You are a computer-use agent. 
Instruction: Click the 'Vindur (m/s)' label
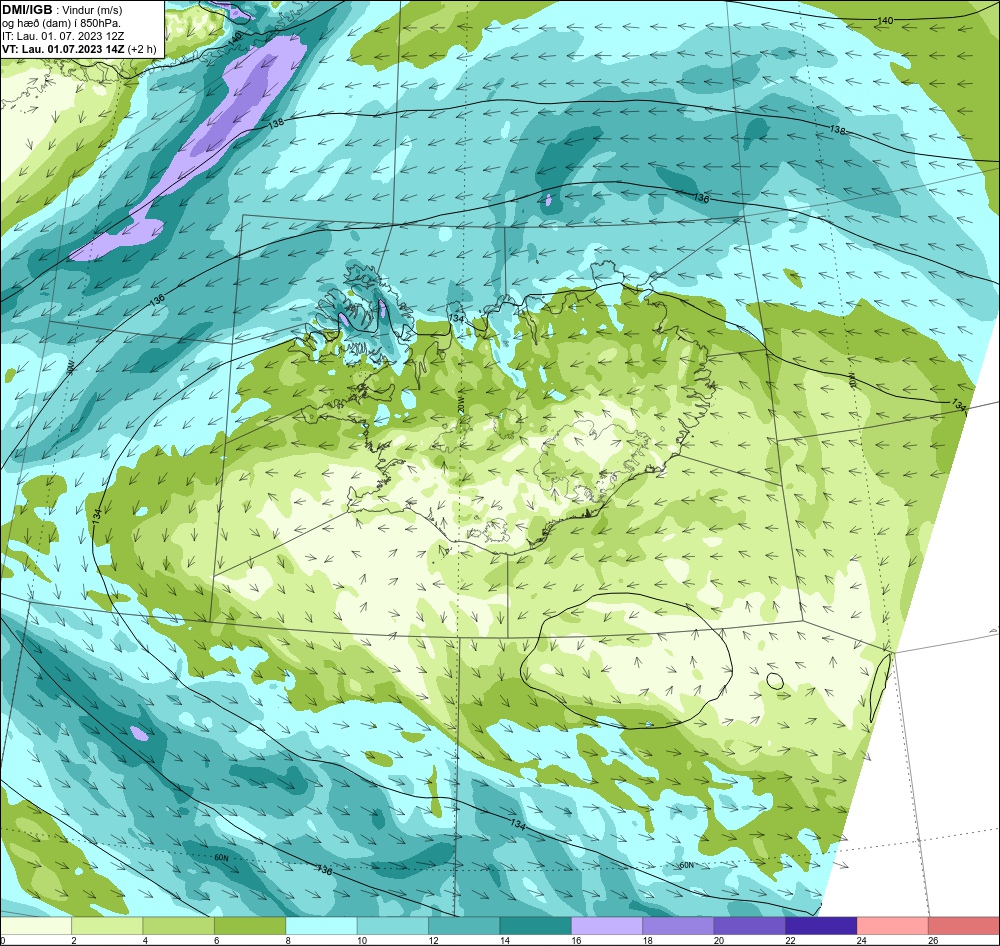pyautogui.click(x=93, y=10)
